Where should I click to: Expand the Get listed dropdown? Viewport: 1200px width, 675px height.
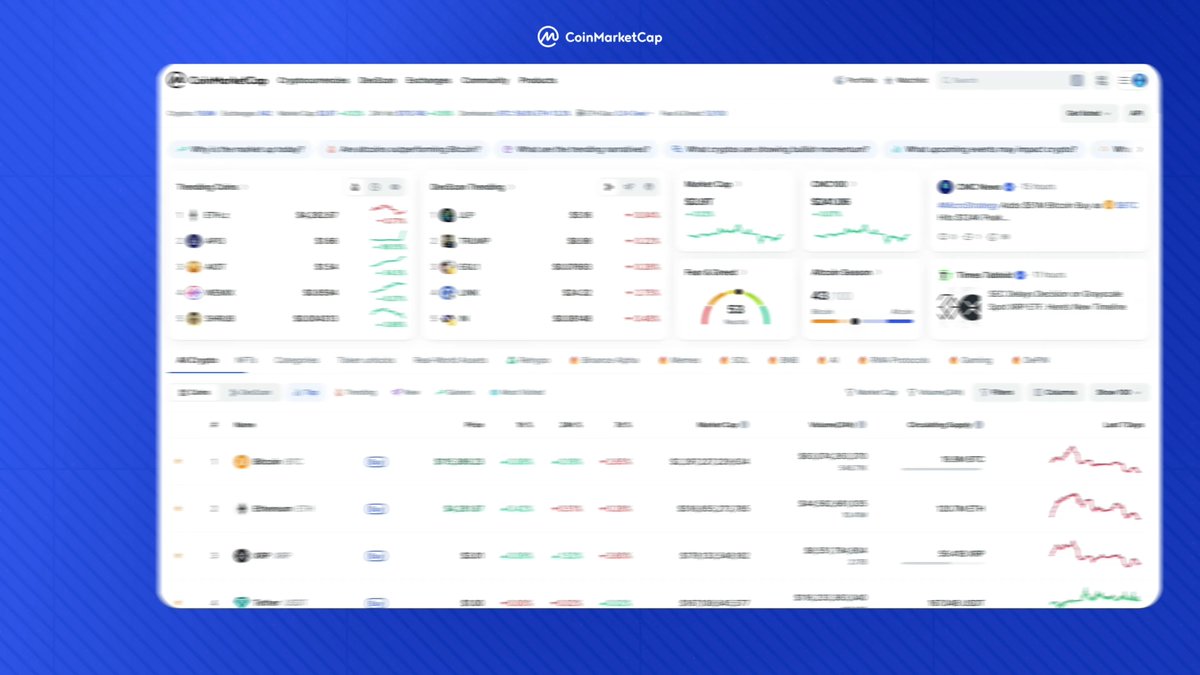1089,114
